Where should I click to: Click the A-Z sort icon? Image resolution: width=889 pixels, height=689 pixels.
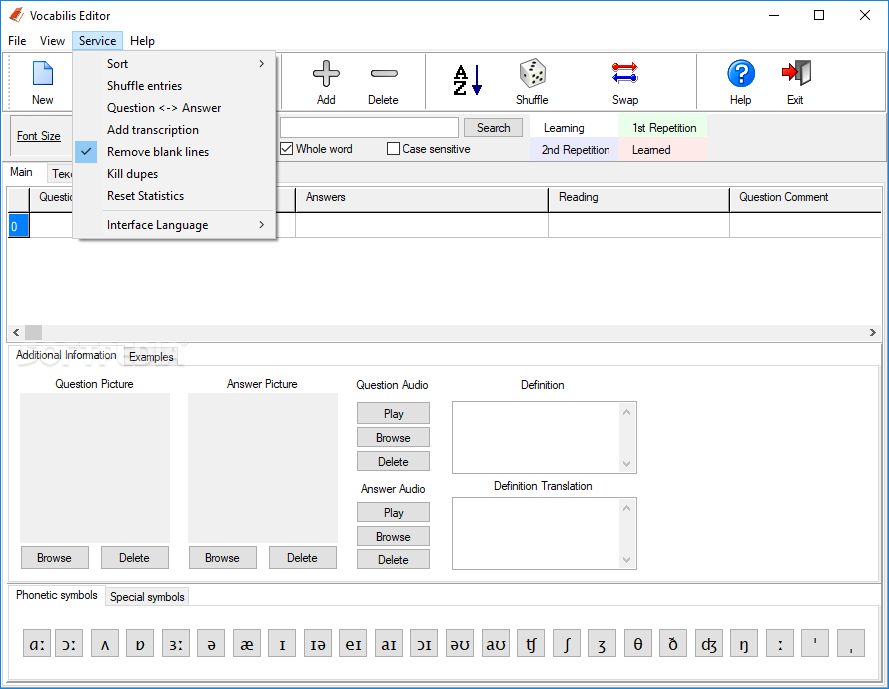click(468, 79)
